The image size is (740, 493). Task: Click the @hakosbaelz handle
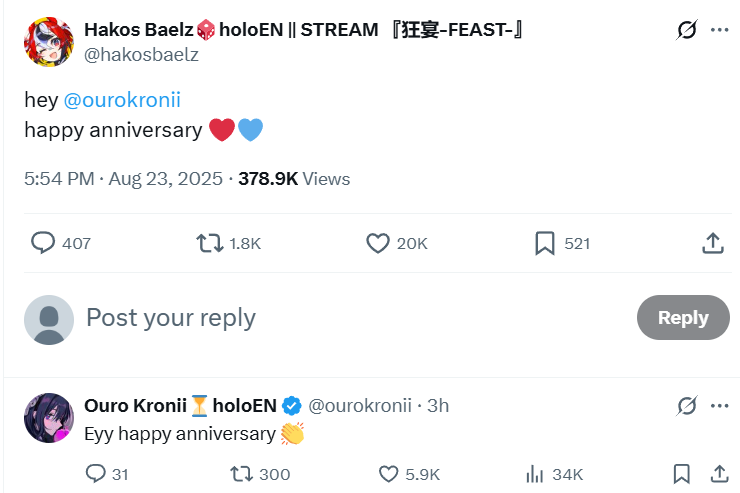[142, 54]
